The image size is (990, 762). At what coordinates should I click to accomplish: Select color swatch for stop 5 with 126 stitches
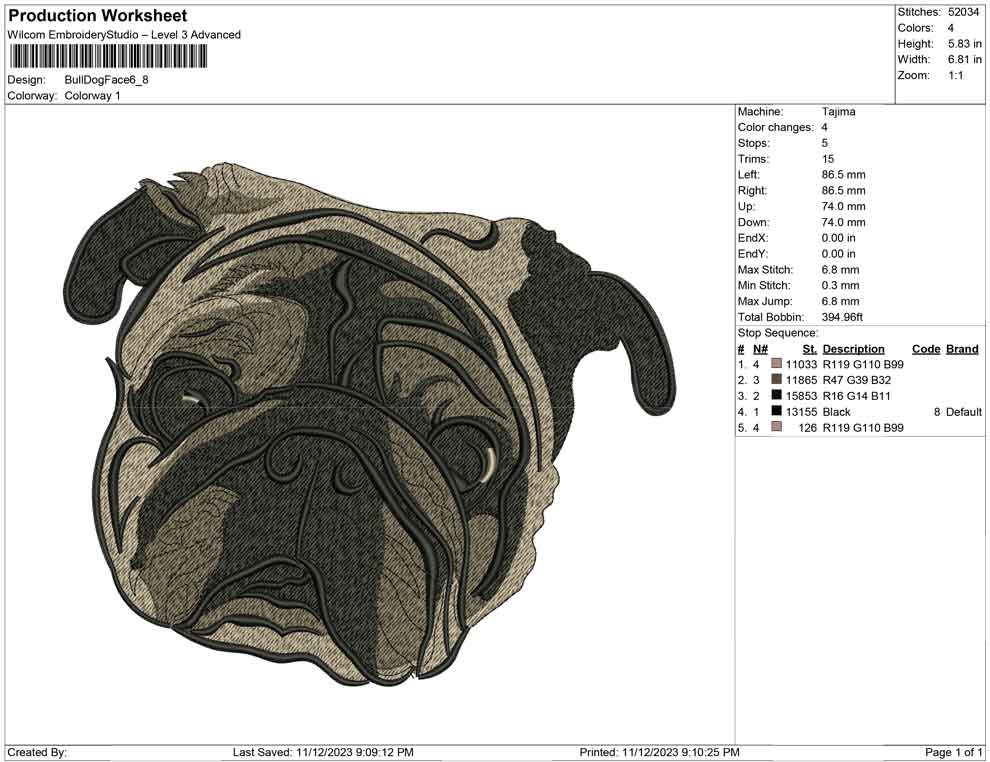click(777, 427)
